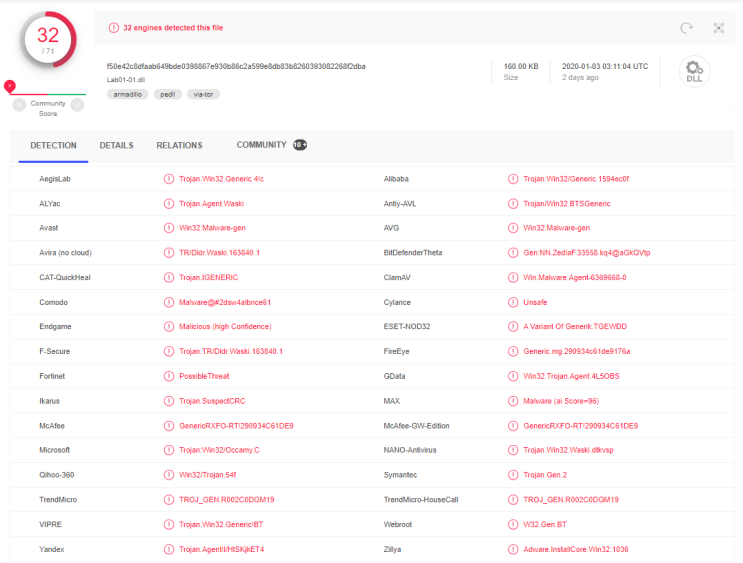The image size is (743, 563).
Task: Click the 2020-01-03 03:11:04 UTC timestamp
Action: point(605,66)
